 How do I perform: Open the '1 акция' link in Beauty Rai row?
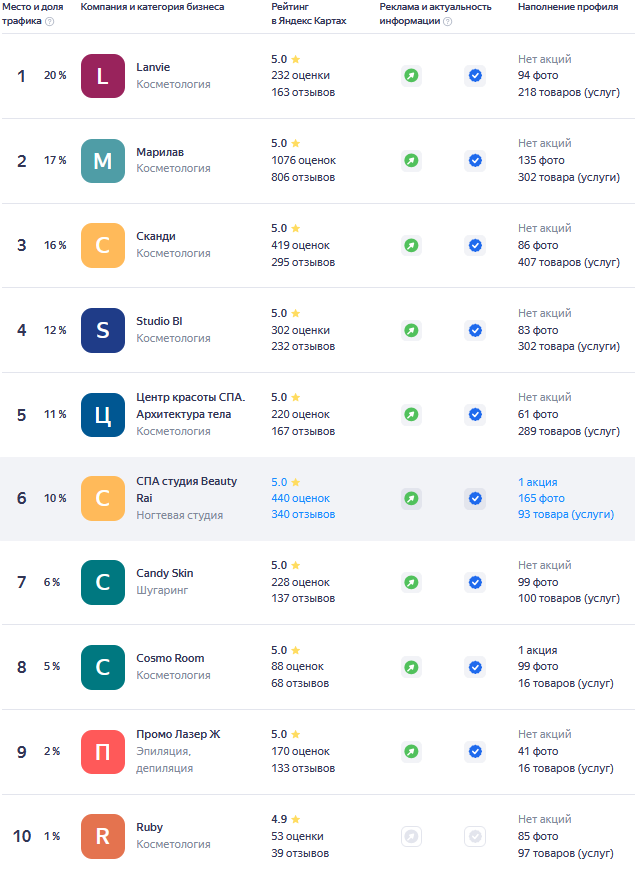[537, 482]
